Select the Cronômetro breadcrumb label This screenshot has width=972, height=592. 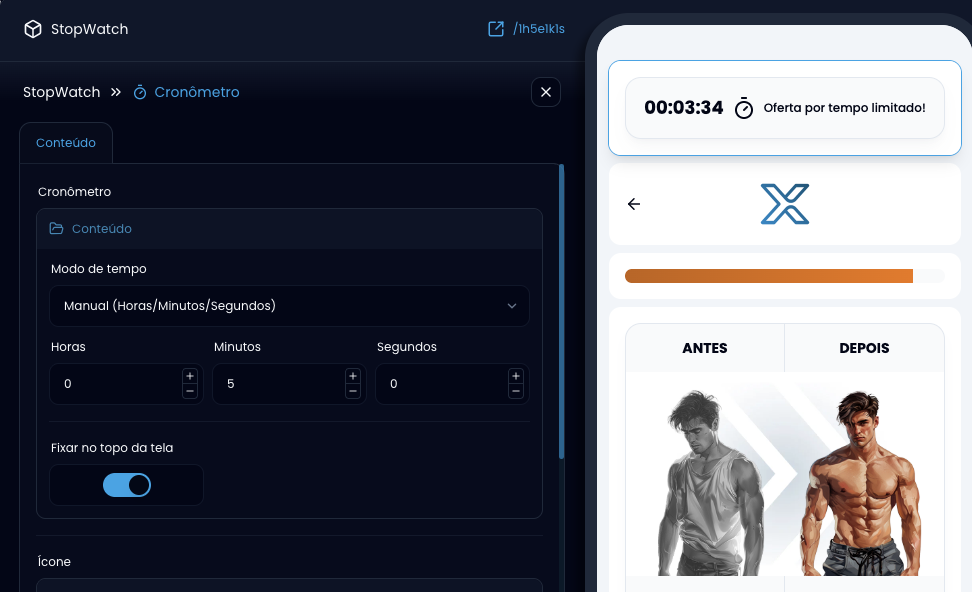pos(197,92)
